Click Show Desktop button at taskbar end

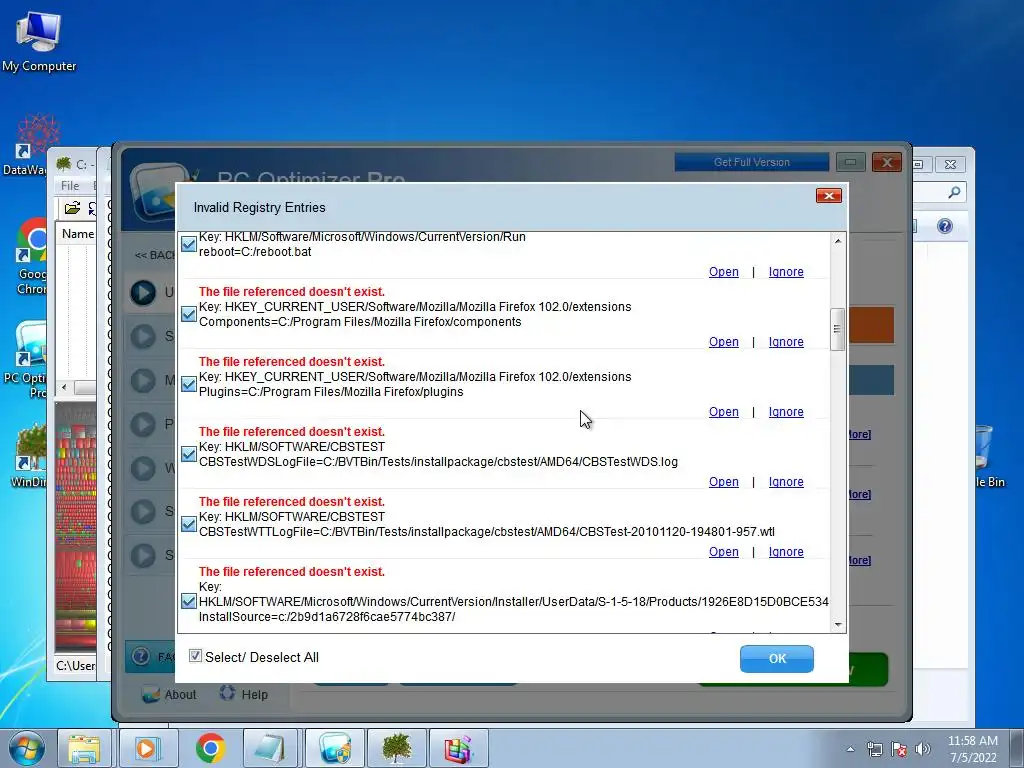pyautogui.click(x=1017, y=748)
